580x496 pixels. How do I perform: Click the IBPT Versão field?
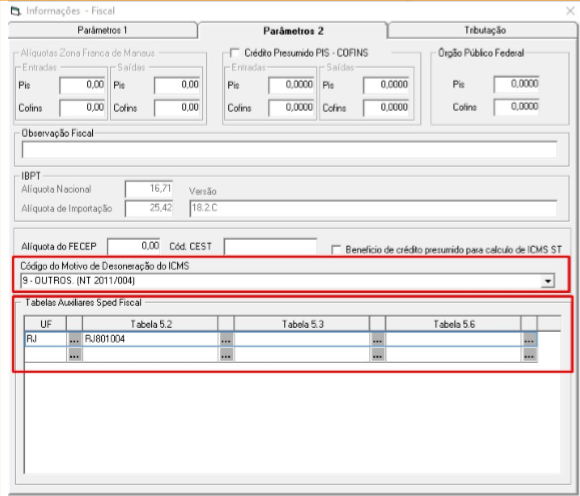pyautogui.click(x=373, y=208)
